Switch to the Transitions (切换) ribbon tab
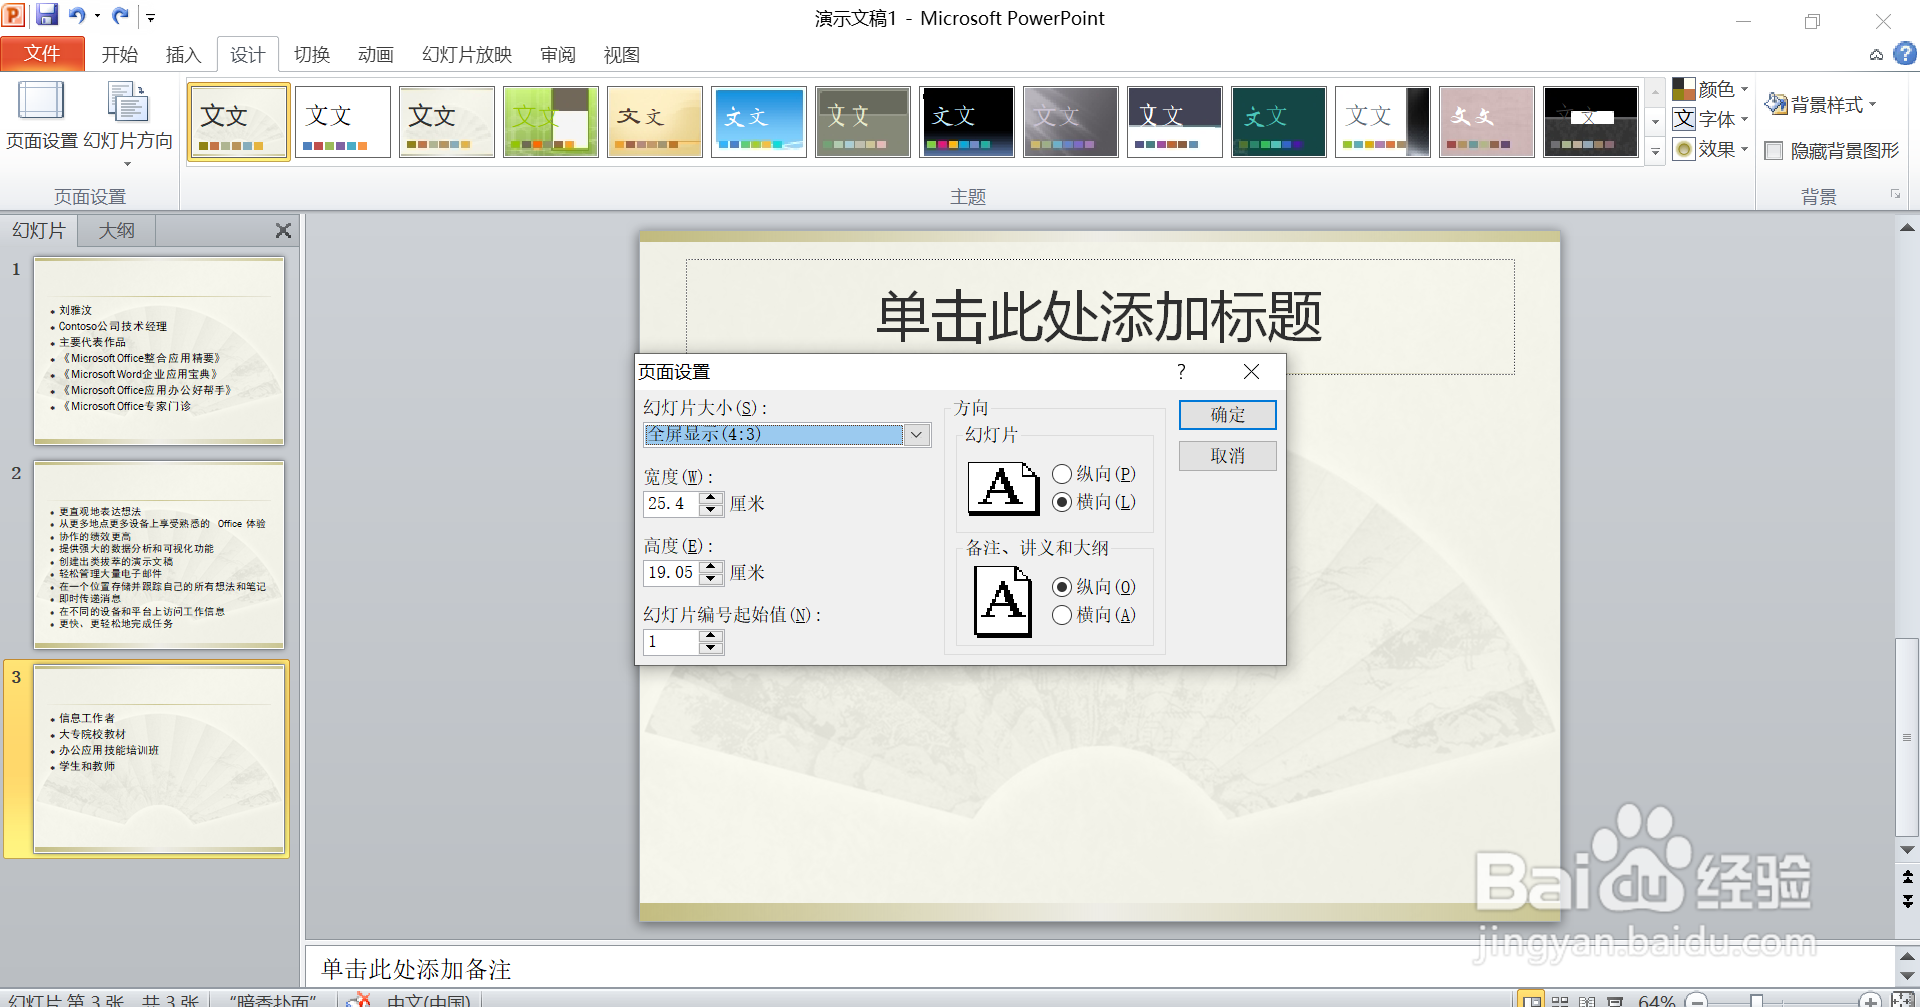The image size is (1920, 1007). click(312, 55)
